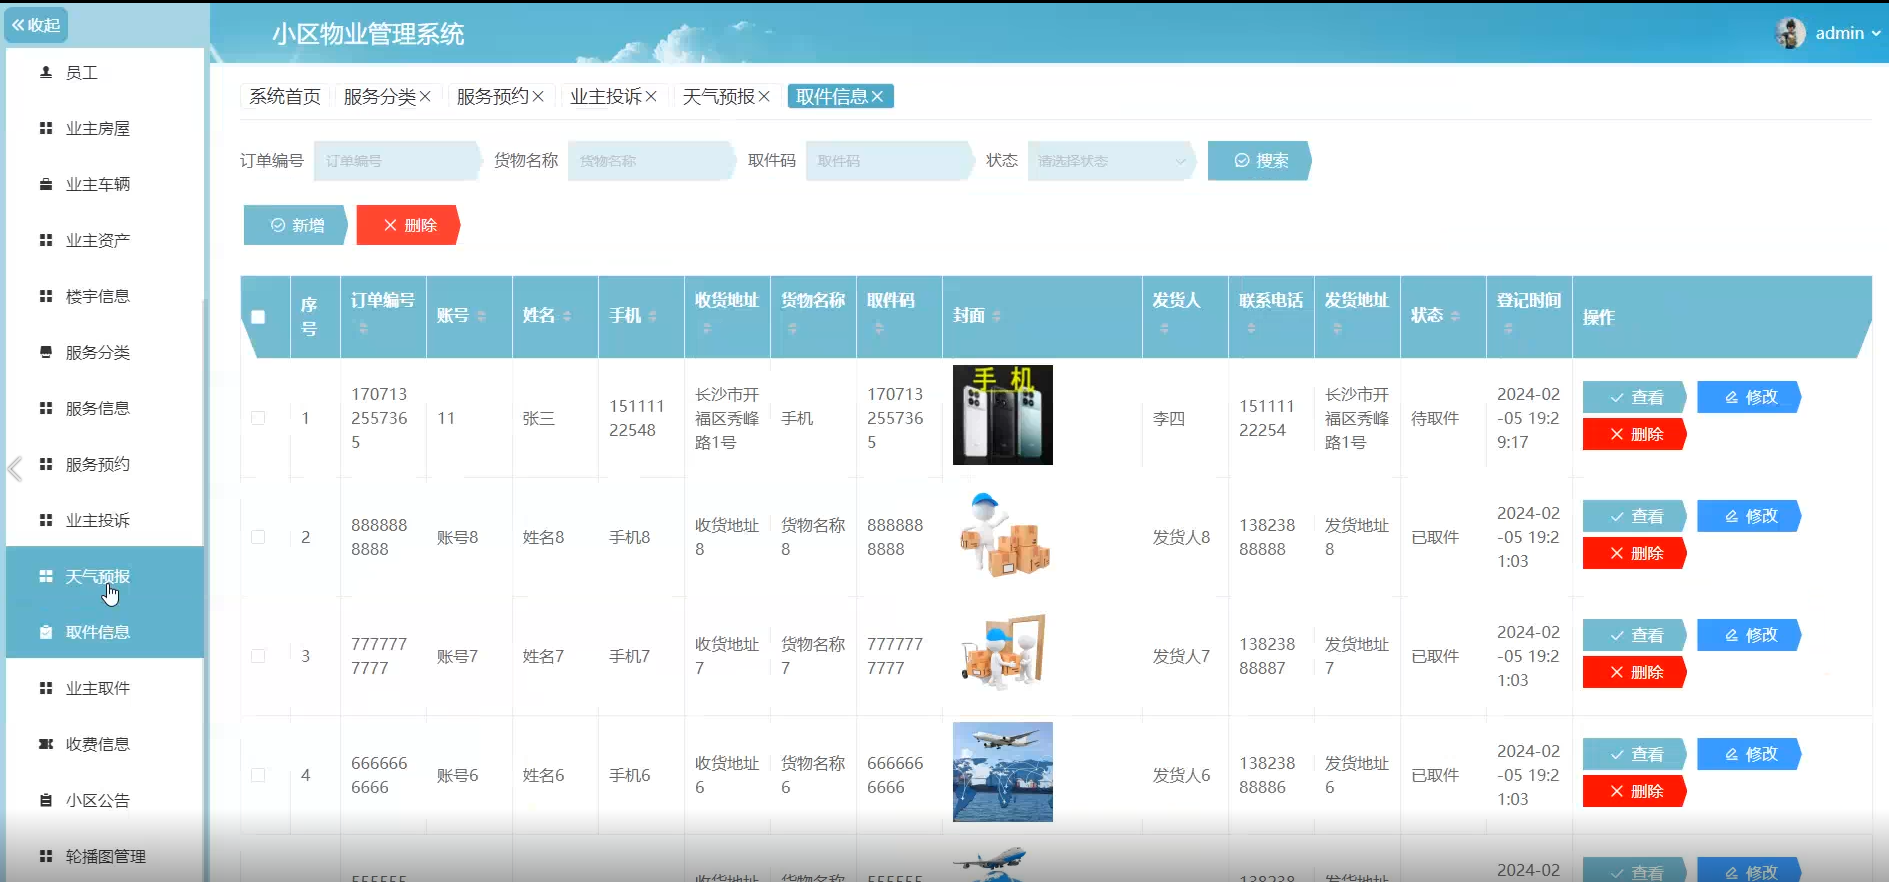Screen dimensions: 1889x882
Task: Toggle the select-all header checkbox
Action: coord(258,317)
